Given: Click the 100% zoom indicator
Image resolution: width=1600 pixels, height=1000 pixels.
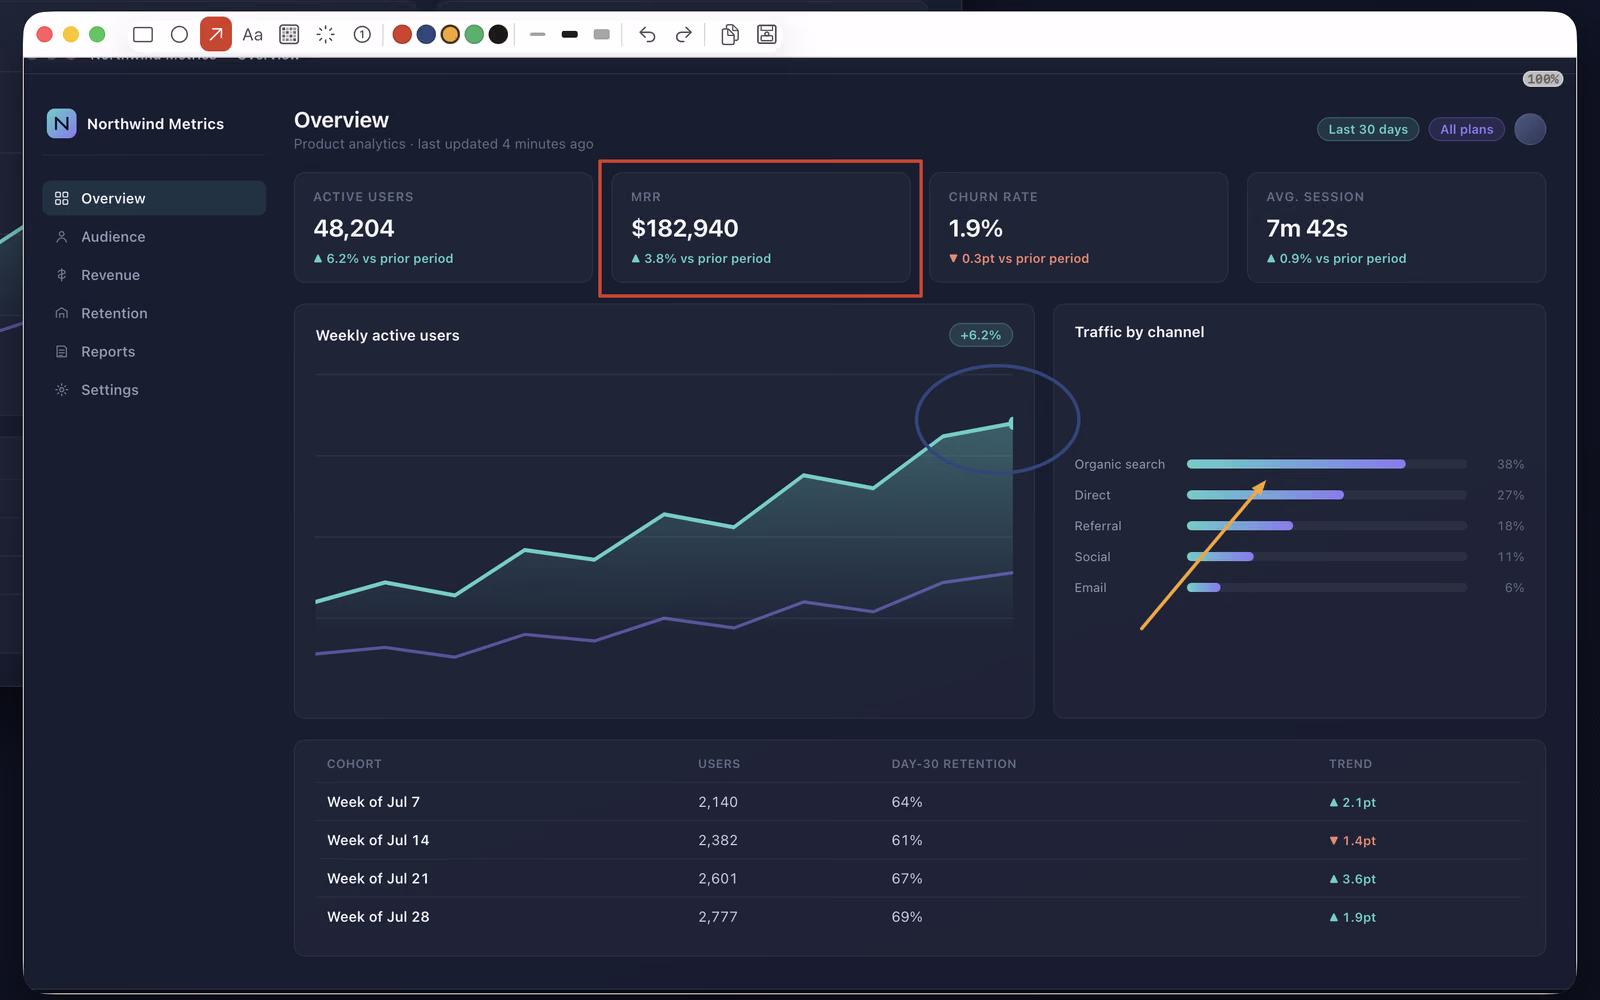Looking at the screenshot, I should 1543,79.
